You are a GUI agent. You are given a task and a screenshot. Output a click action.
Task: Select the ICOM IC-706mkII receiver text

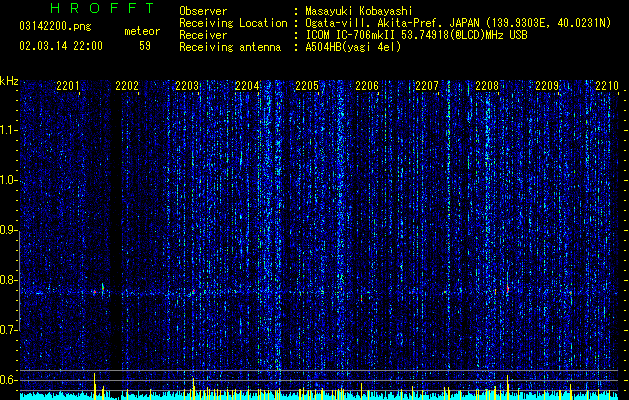pos(352,35)
